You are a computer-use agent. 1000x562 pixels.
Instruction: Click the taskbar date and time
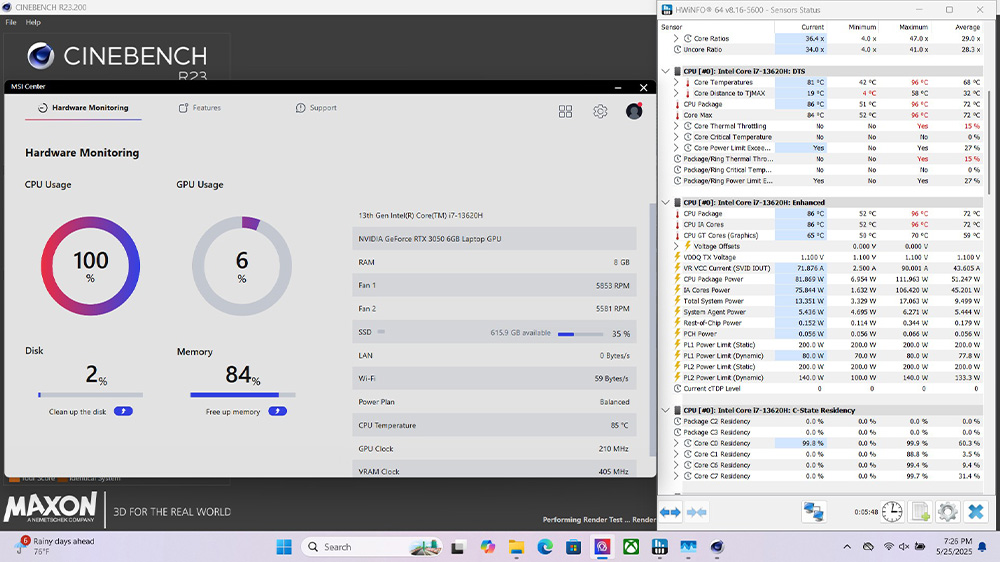pyautogui.click(x=955, y=546)
